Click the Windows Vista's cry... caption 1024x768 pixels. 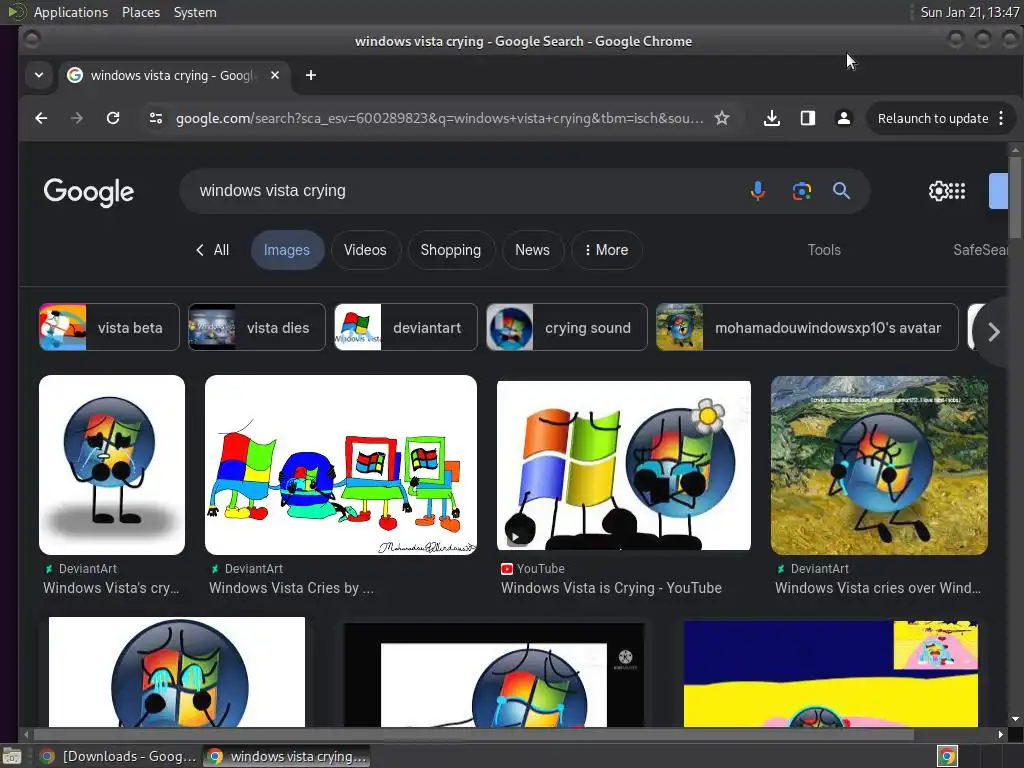coord(111,588)
